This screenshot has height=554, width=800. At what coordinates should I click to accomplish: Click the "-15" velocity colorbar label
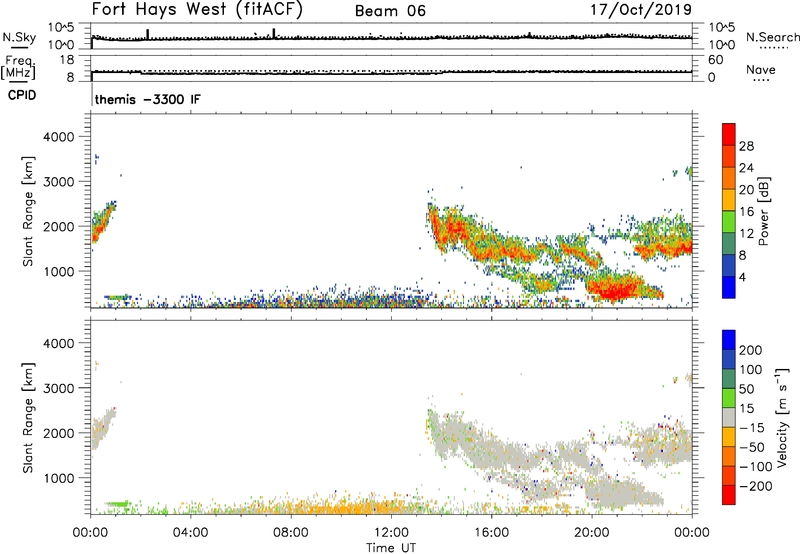[x=752, y=428]
